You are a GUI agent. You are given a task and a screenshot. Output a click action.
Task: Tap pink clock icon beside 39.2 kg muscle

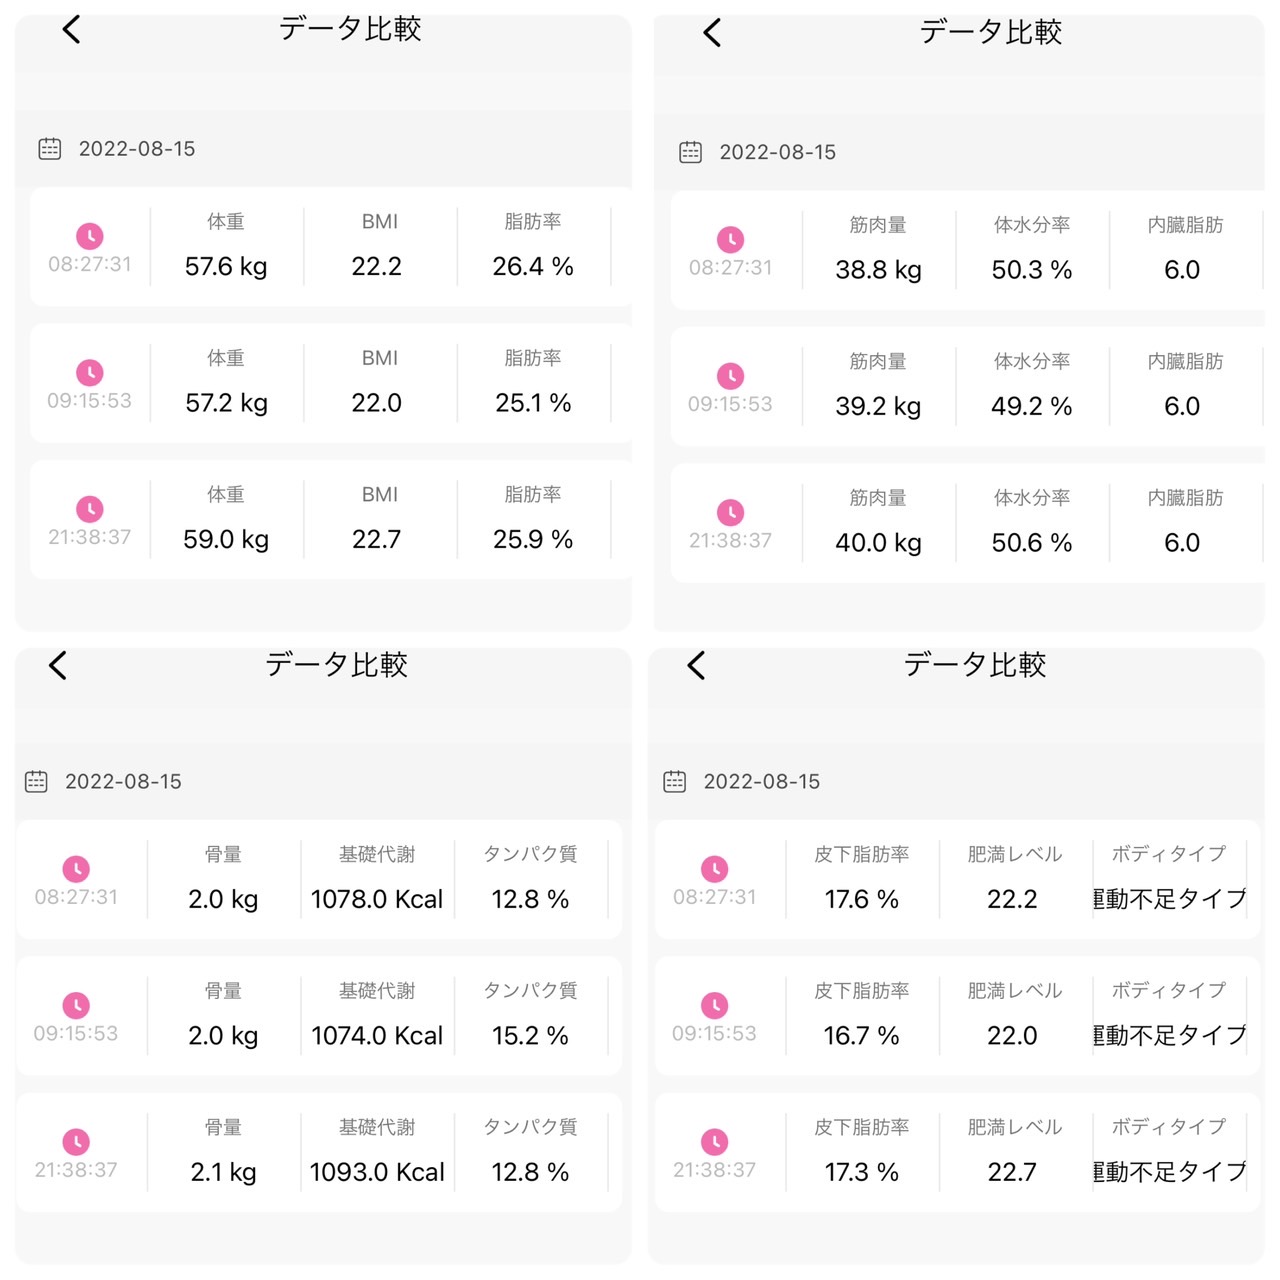731,376
